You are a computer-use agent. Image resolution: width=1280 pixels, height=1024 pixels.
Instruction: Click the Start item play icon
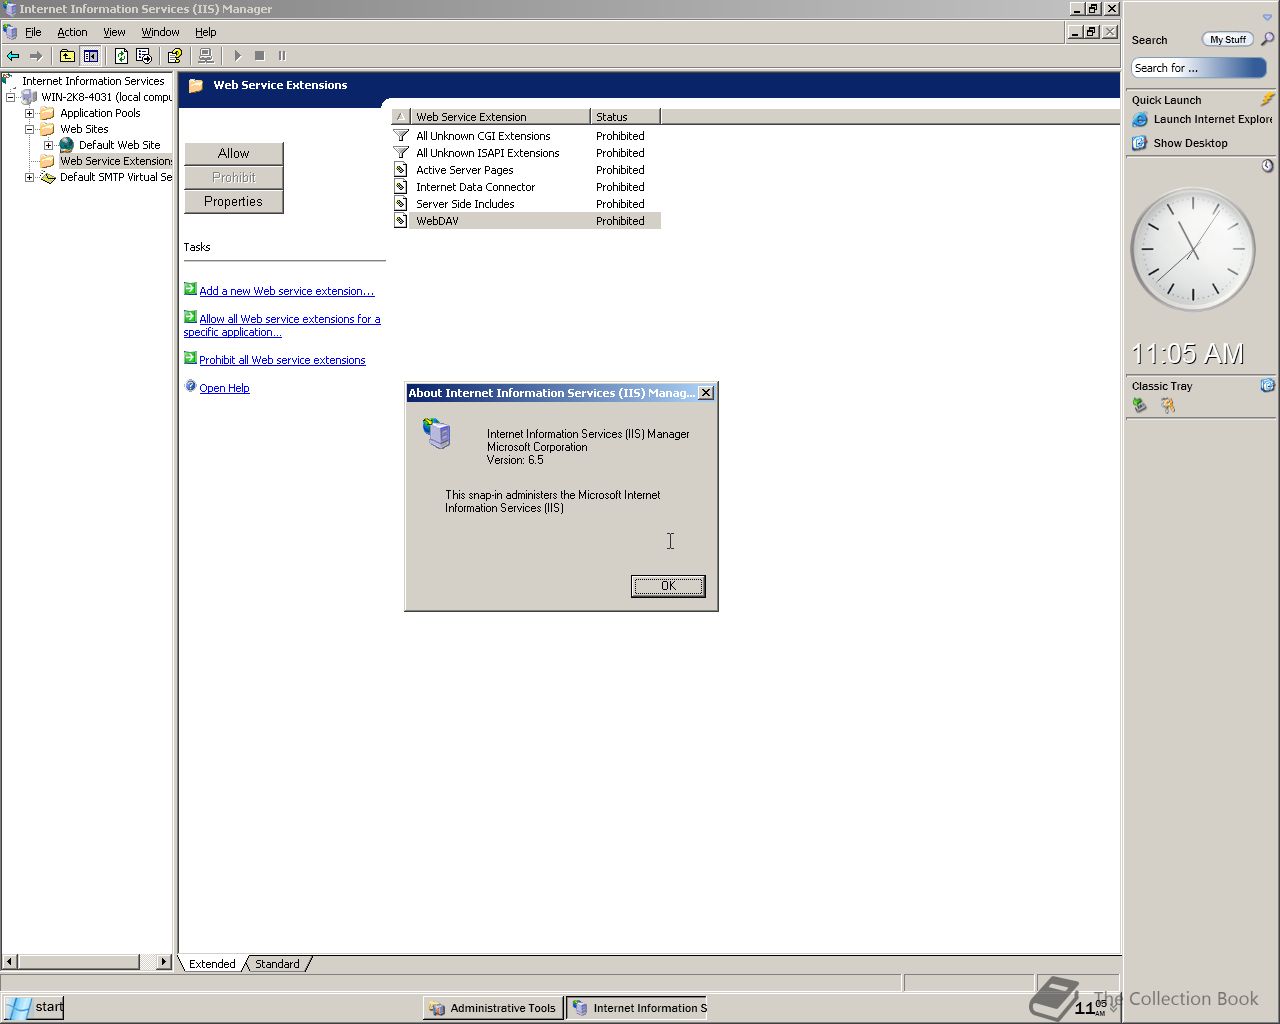(237, 56)
